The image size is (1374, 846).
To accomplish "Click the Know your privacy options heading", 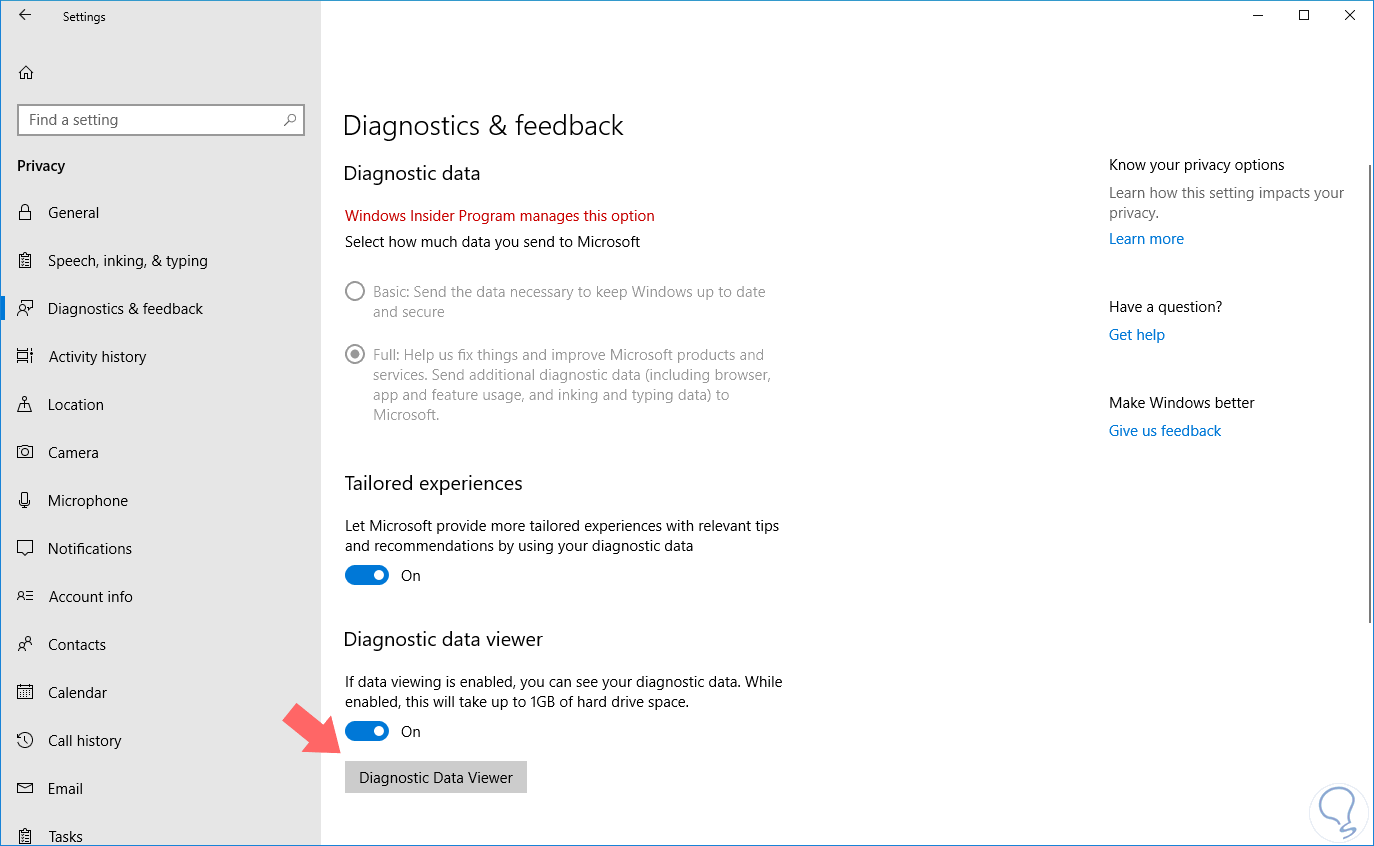I will (x=1197, y=165).
